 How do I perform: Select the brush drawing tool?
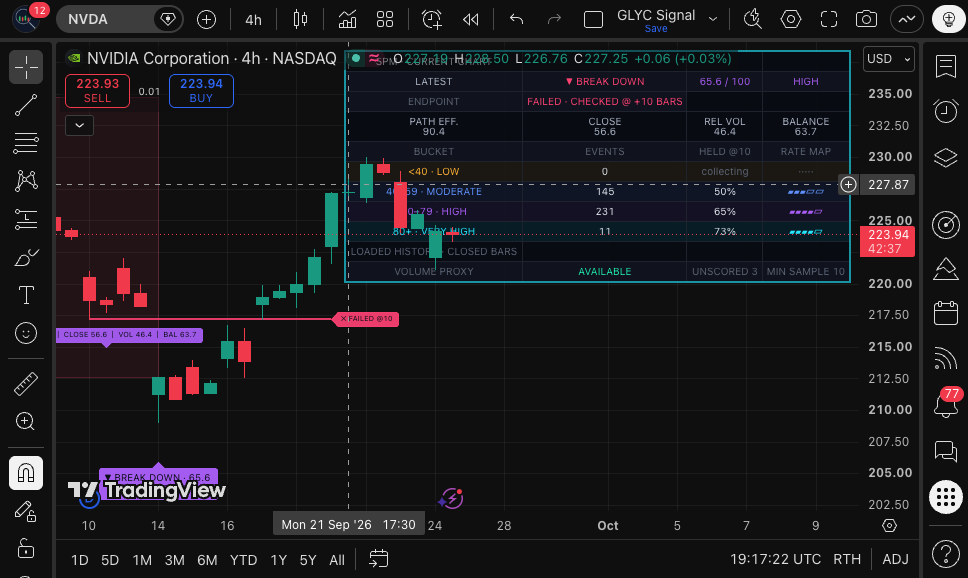click(26, 257)
